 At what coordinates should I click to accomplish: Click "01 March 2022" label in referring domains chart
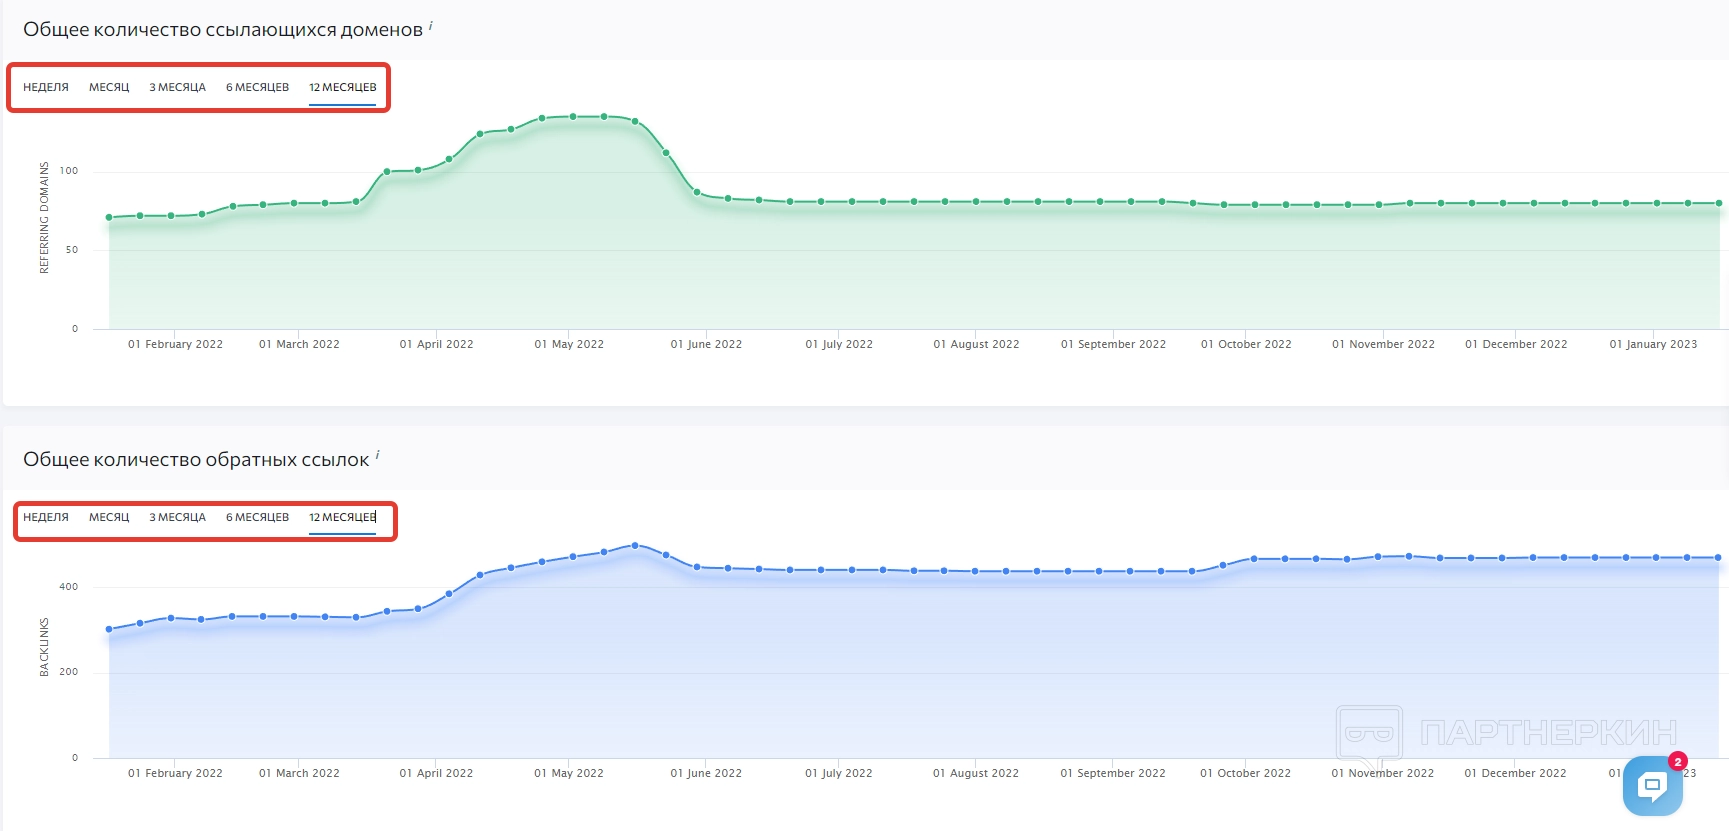299,344
